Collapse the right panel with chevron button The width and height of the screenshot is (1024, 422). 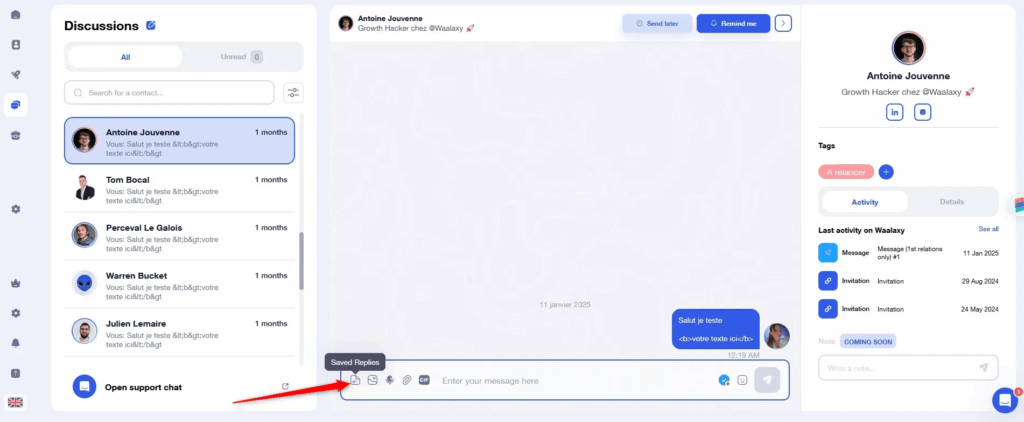(x=783, y=23)
